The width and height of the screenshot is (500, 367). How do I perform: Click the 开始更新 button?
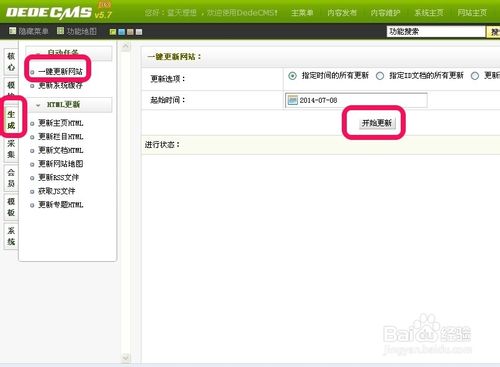[x=377, y=123]
